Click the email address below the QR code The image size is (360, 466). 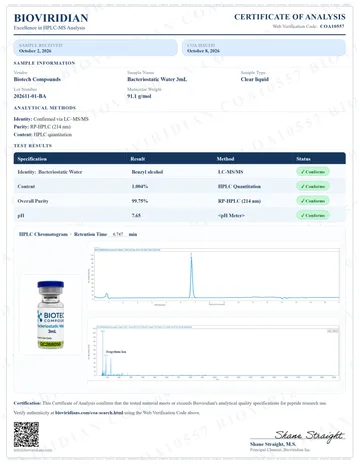(33, 450)
